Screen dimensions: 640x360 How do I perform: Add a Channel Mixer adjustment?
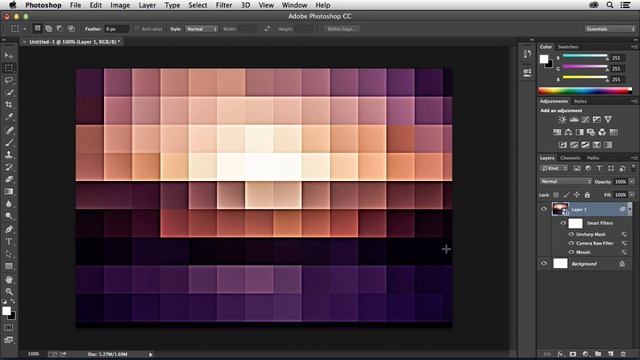coord(602,132)
